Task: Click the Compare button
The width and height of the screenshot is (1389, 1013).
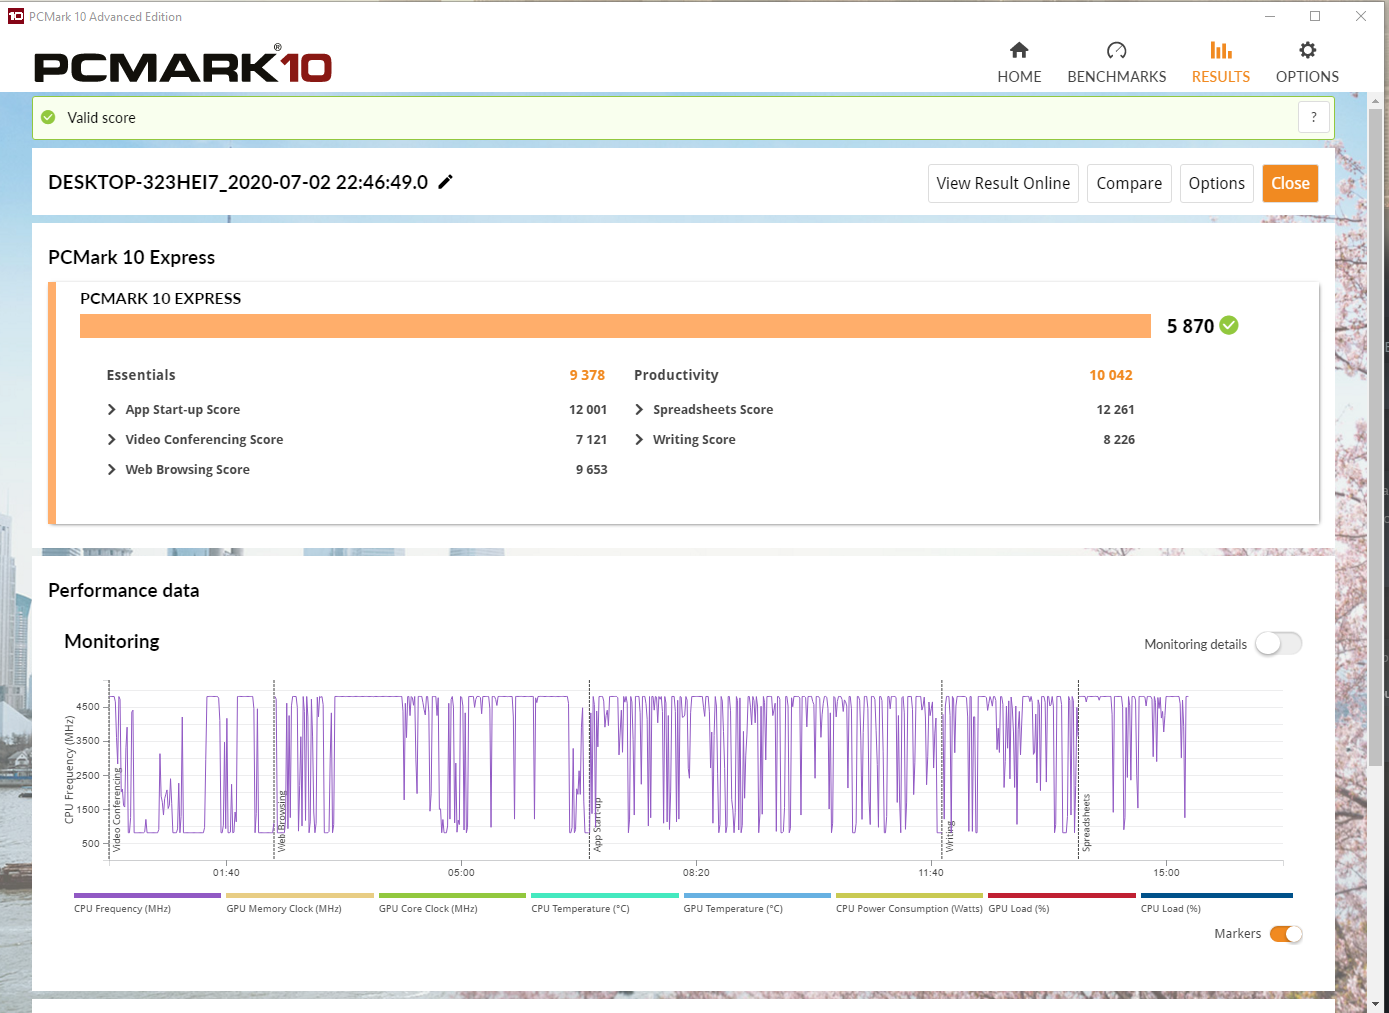Action: [x=1129, y=183]
